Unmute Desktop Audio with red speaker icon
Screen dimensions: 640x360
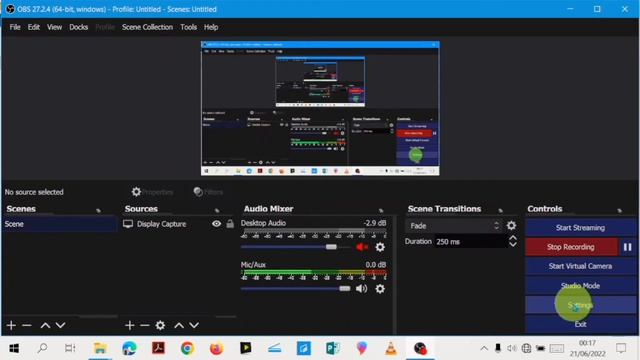click(x=362, y=247)
